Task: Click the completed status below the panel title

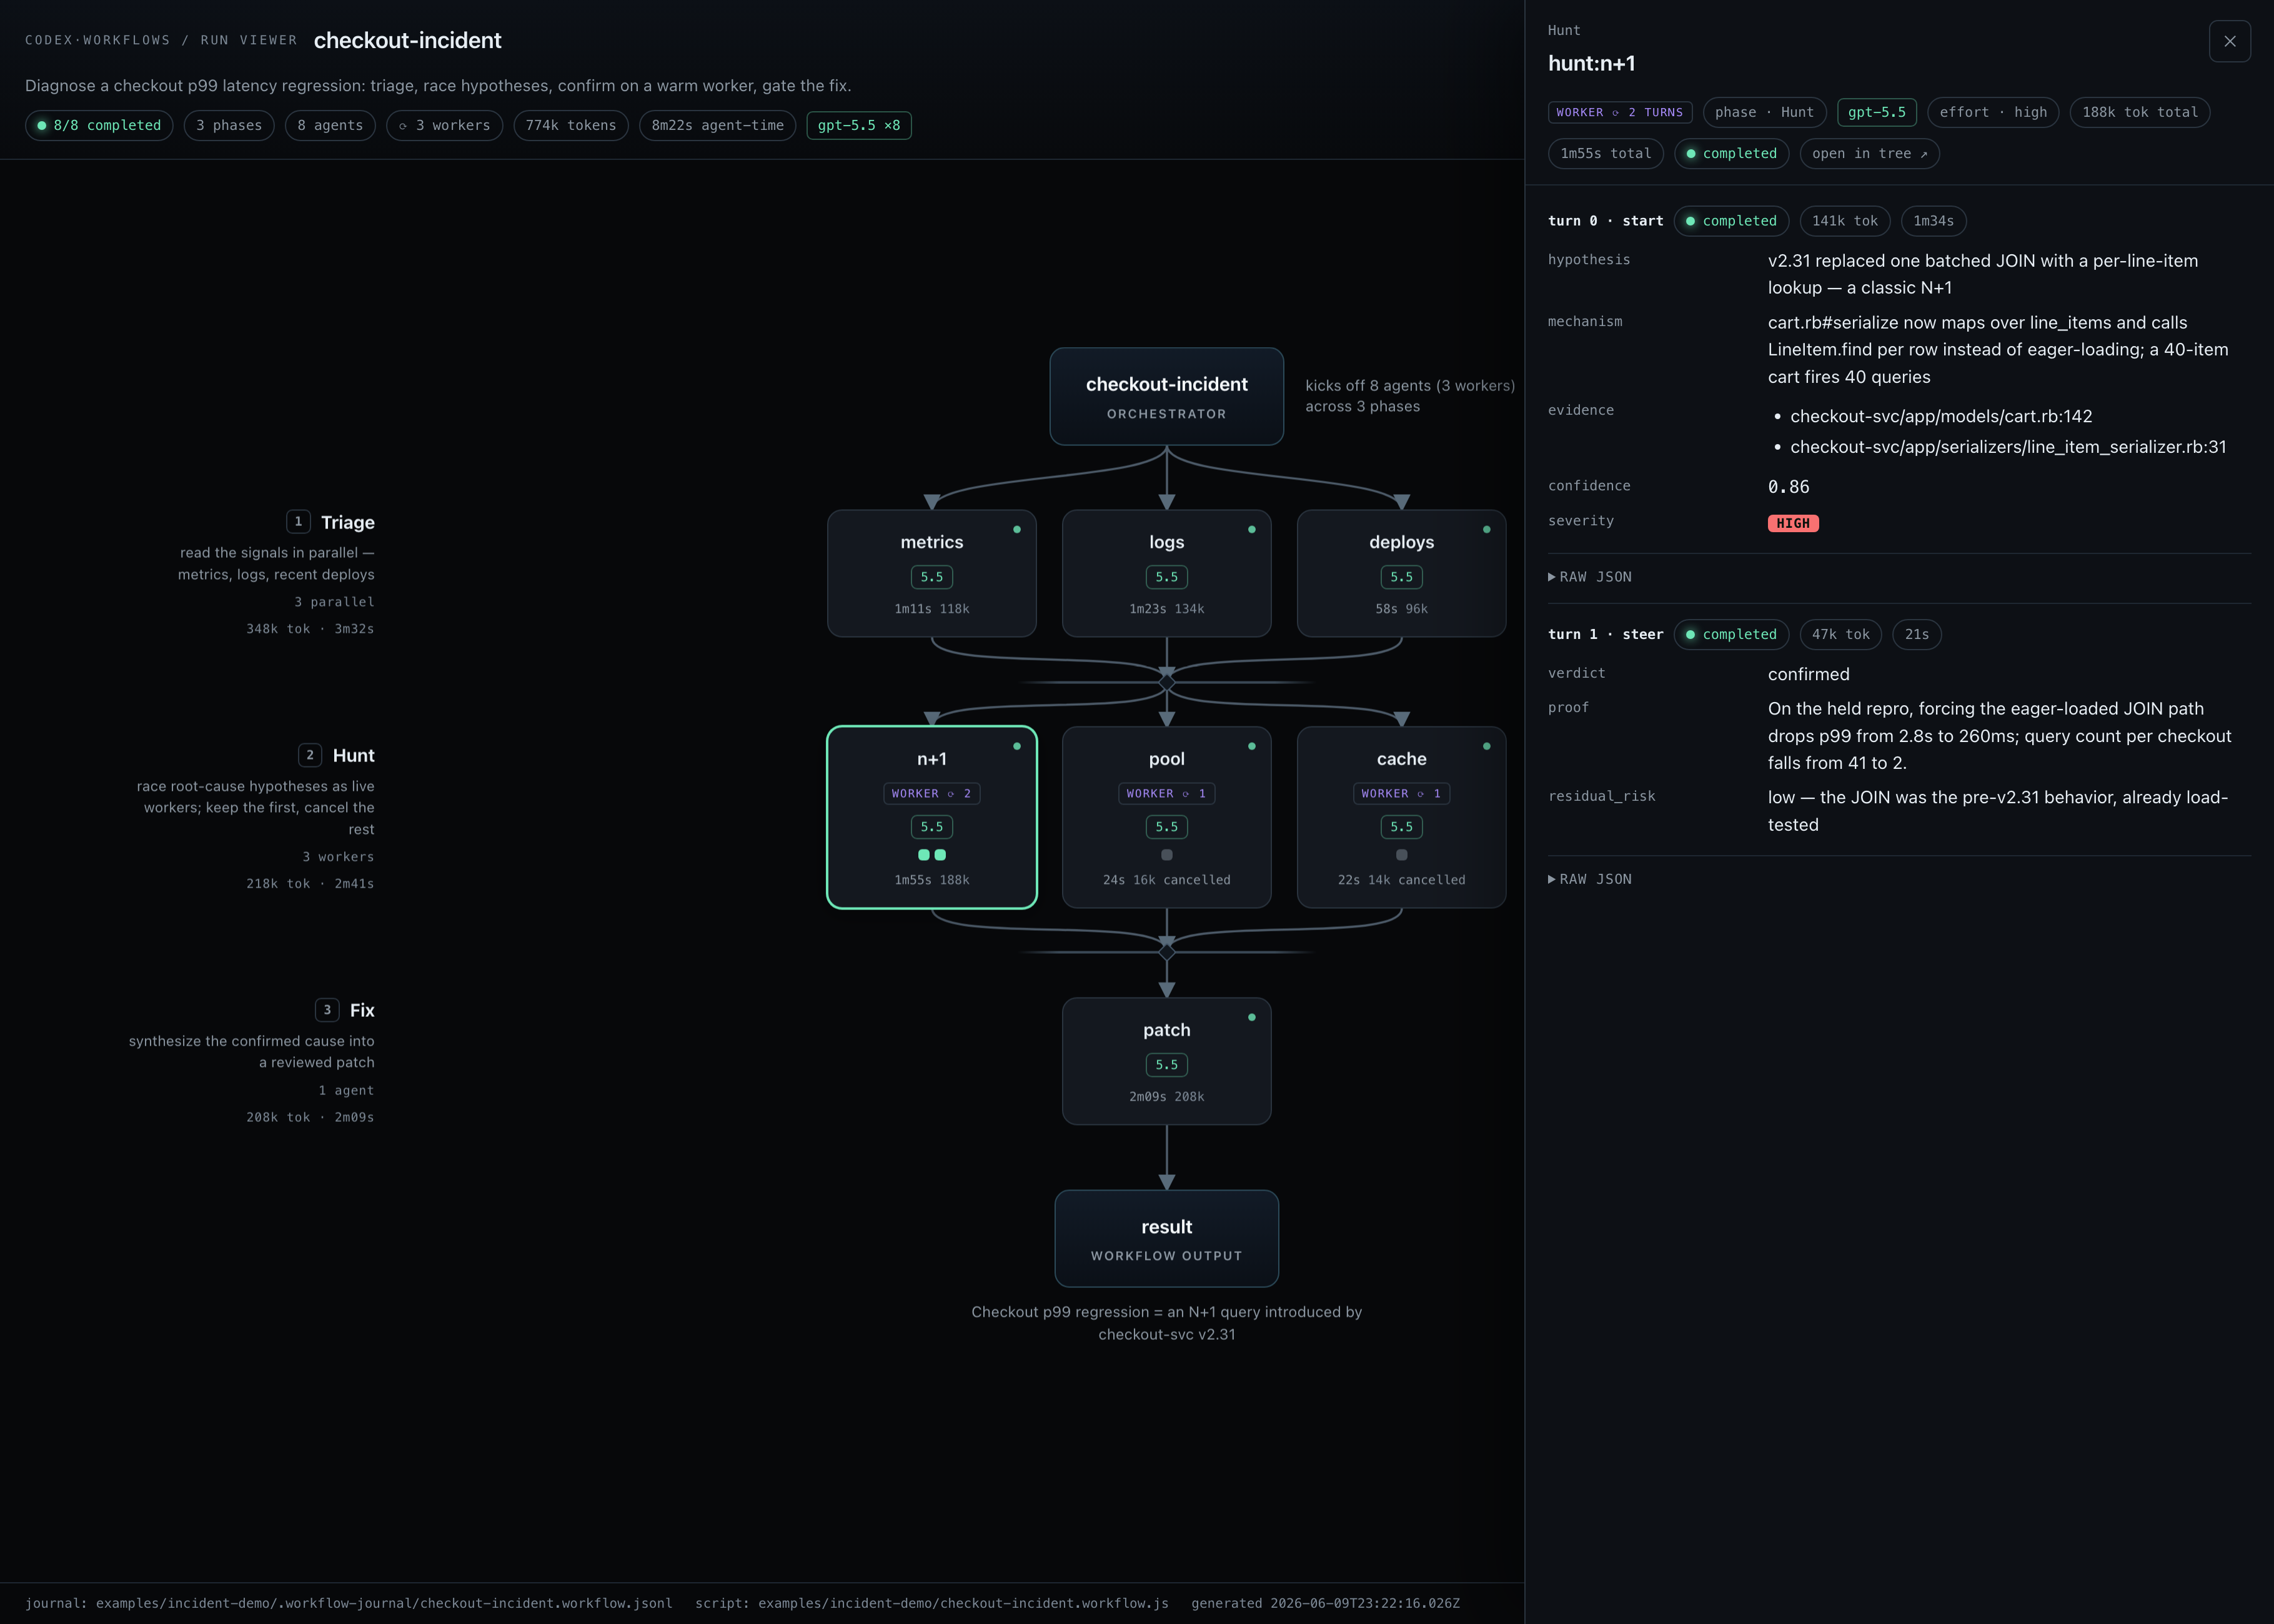Action: tap(1731, 153)
